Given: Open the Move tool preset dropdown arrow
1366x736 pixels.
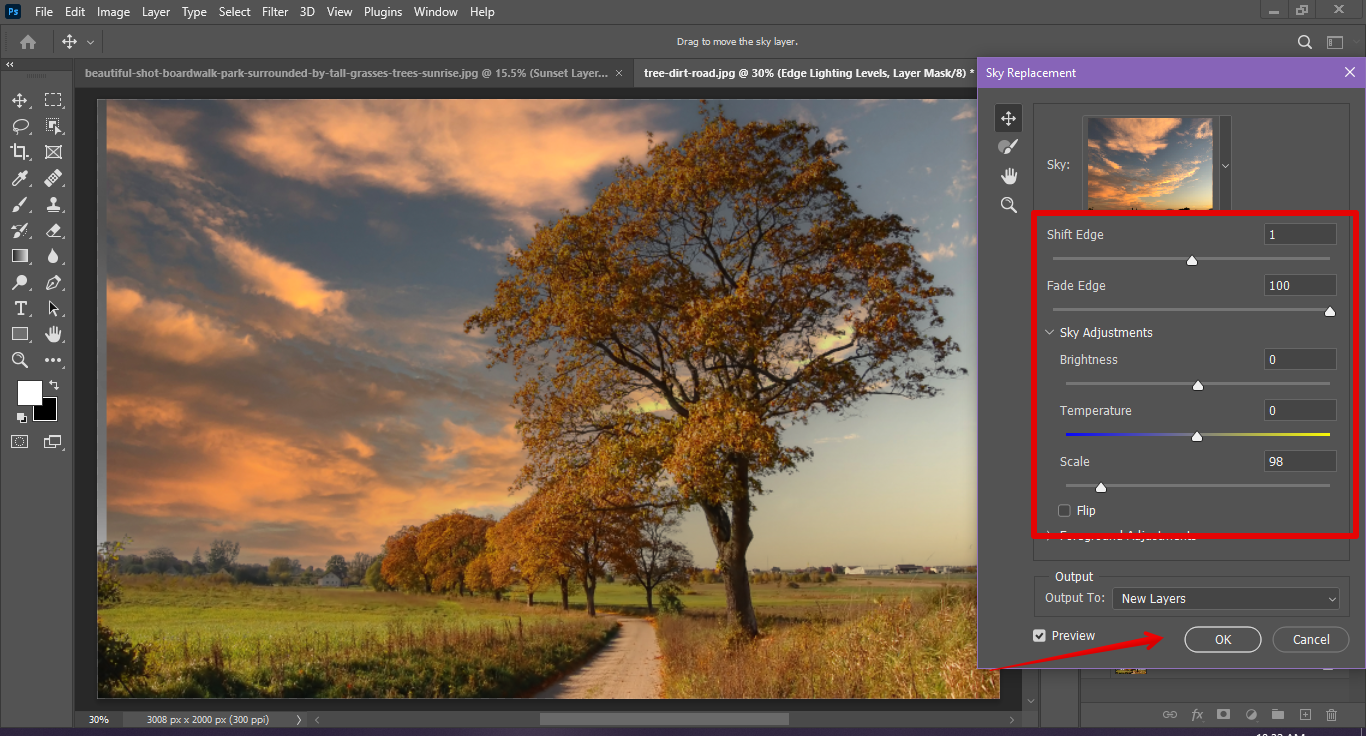Looking at the screenshot, I should (x=90, y=42).
